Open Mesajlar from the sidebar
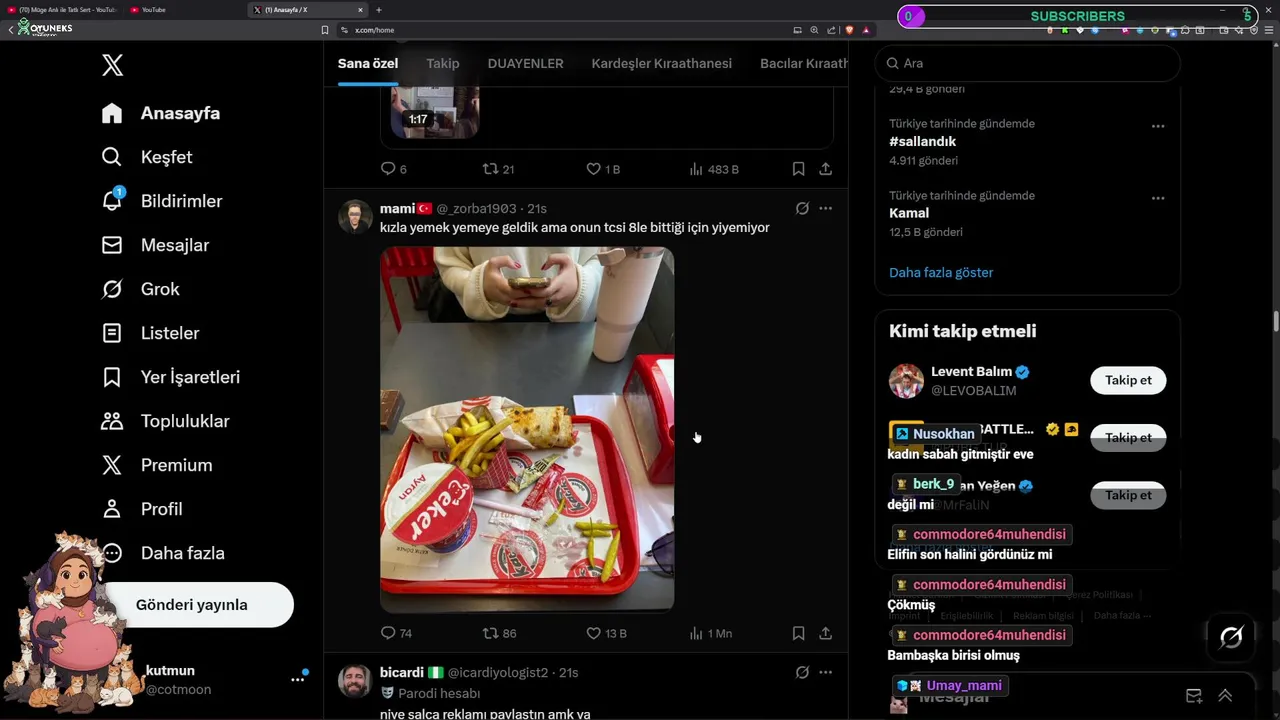1280x720 pixels. pos(155,245)
